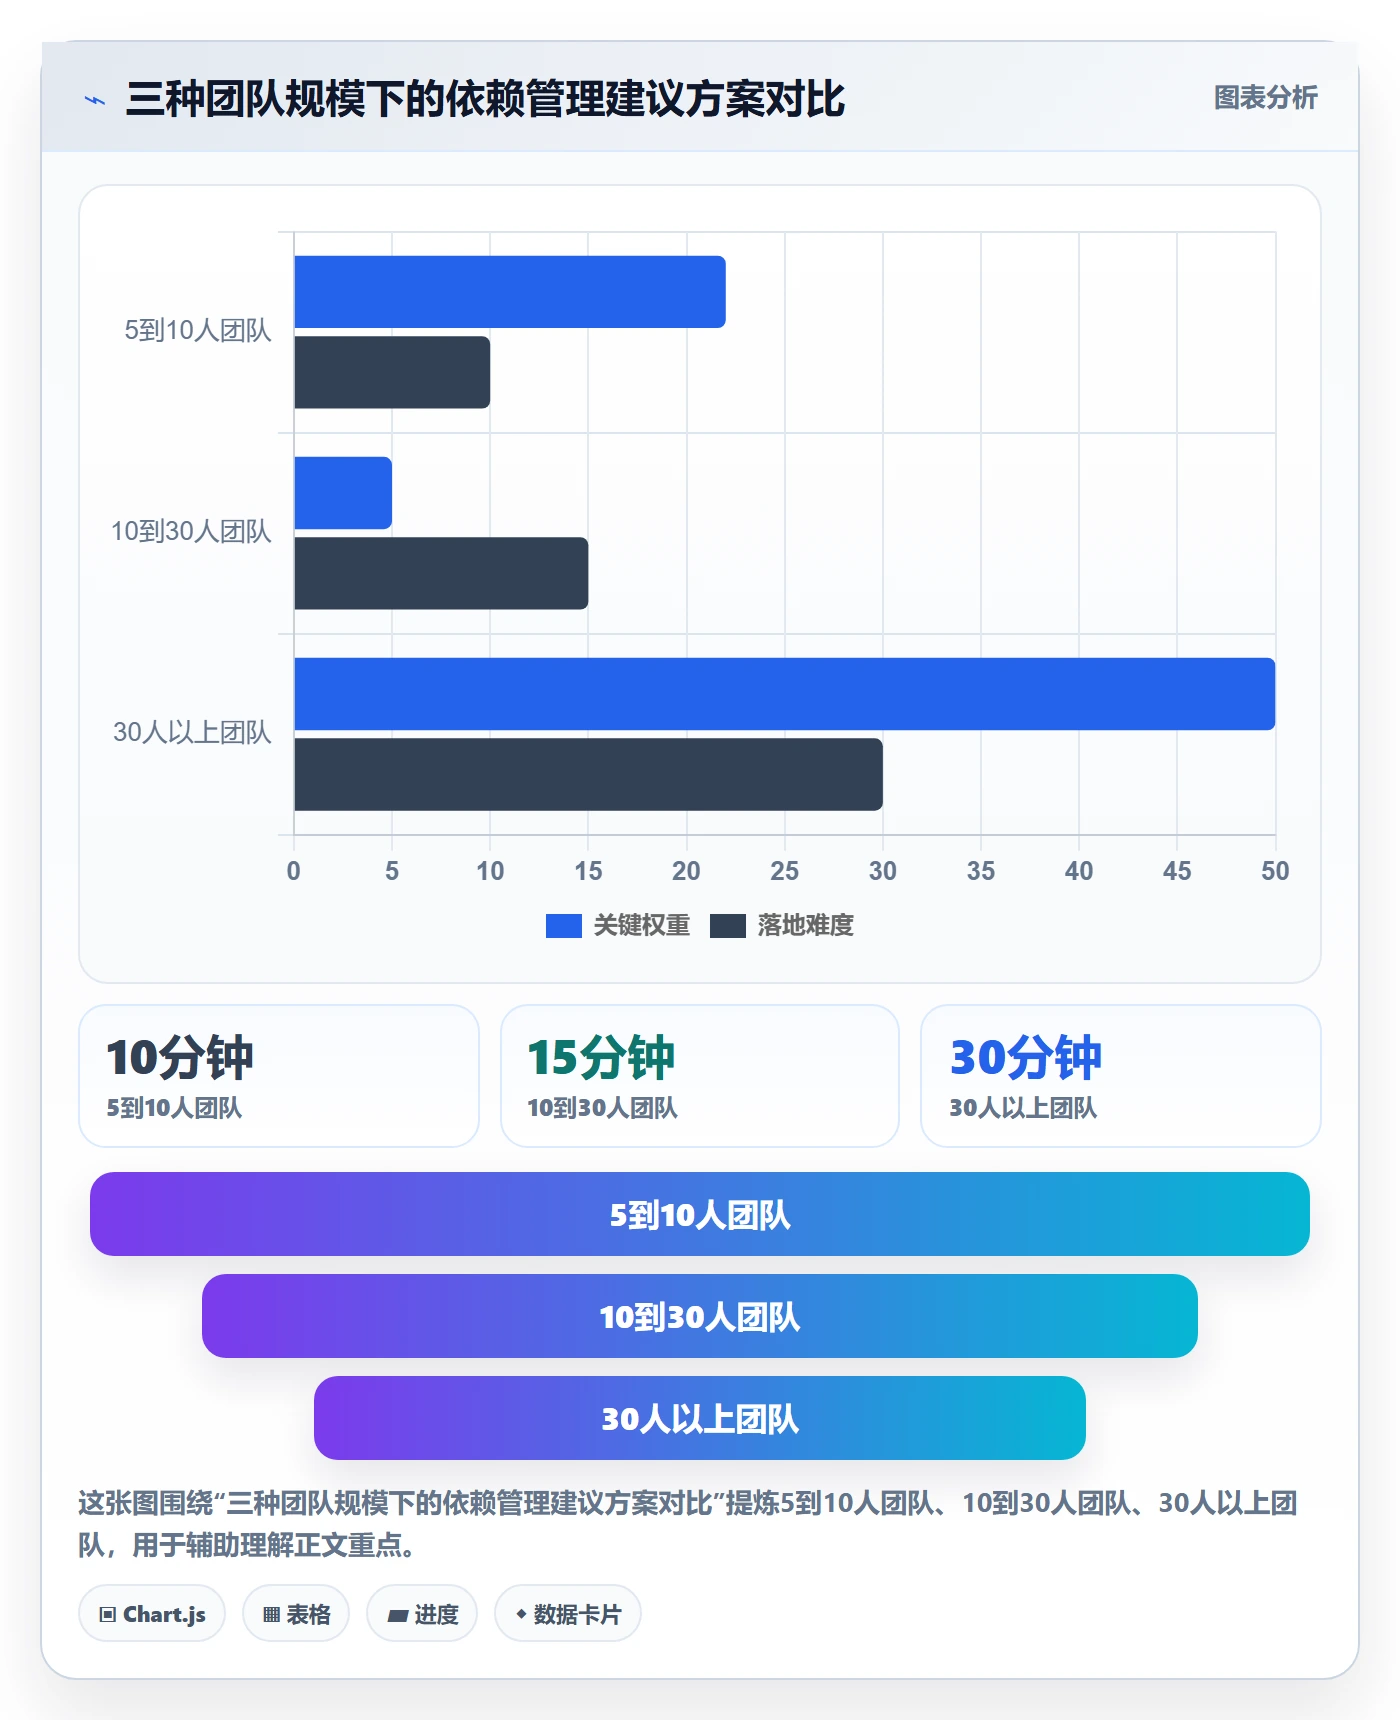The image size is (1400, 1720).
Task: Click the diamond icon in 数据卡片 chip
Action: (521, 1614)
